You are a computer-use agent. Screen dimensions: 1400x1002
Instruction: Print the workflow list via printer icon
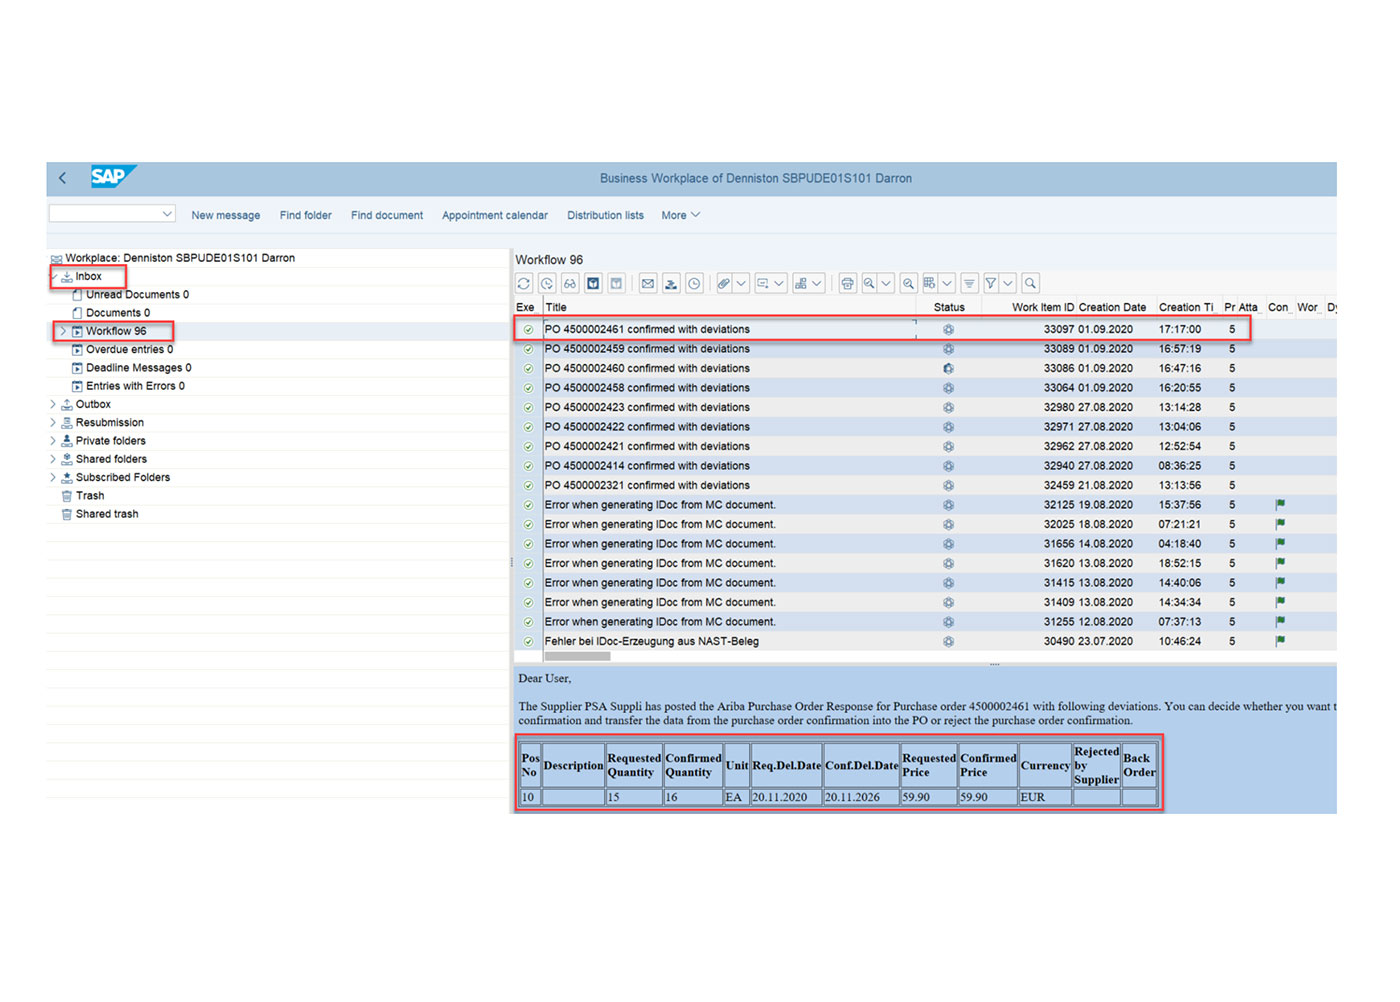[x=847, y=283]
